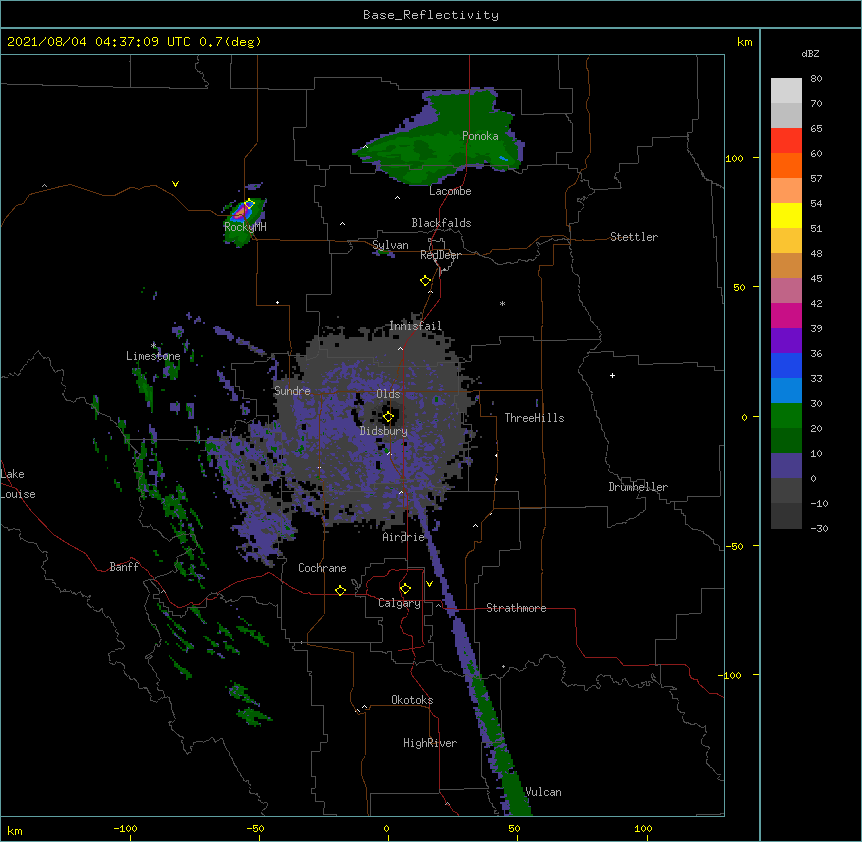Click the Lake Louise label

(x=18, y=484)
